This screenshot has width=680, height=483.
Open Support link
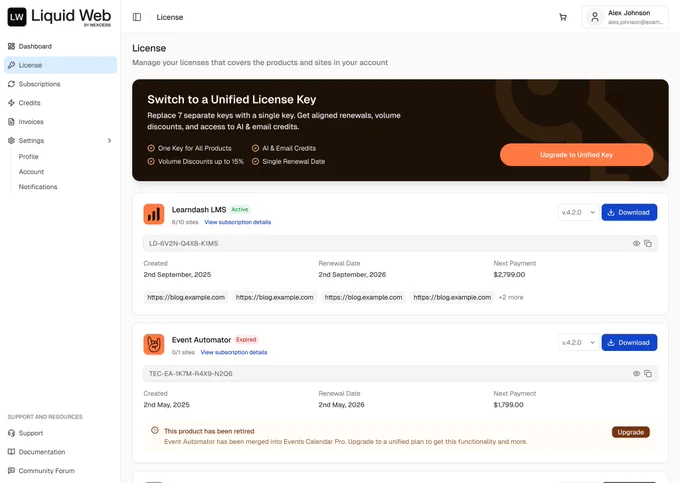click(31, 433)
